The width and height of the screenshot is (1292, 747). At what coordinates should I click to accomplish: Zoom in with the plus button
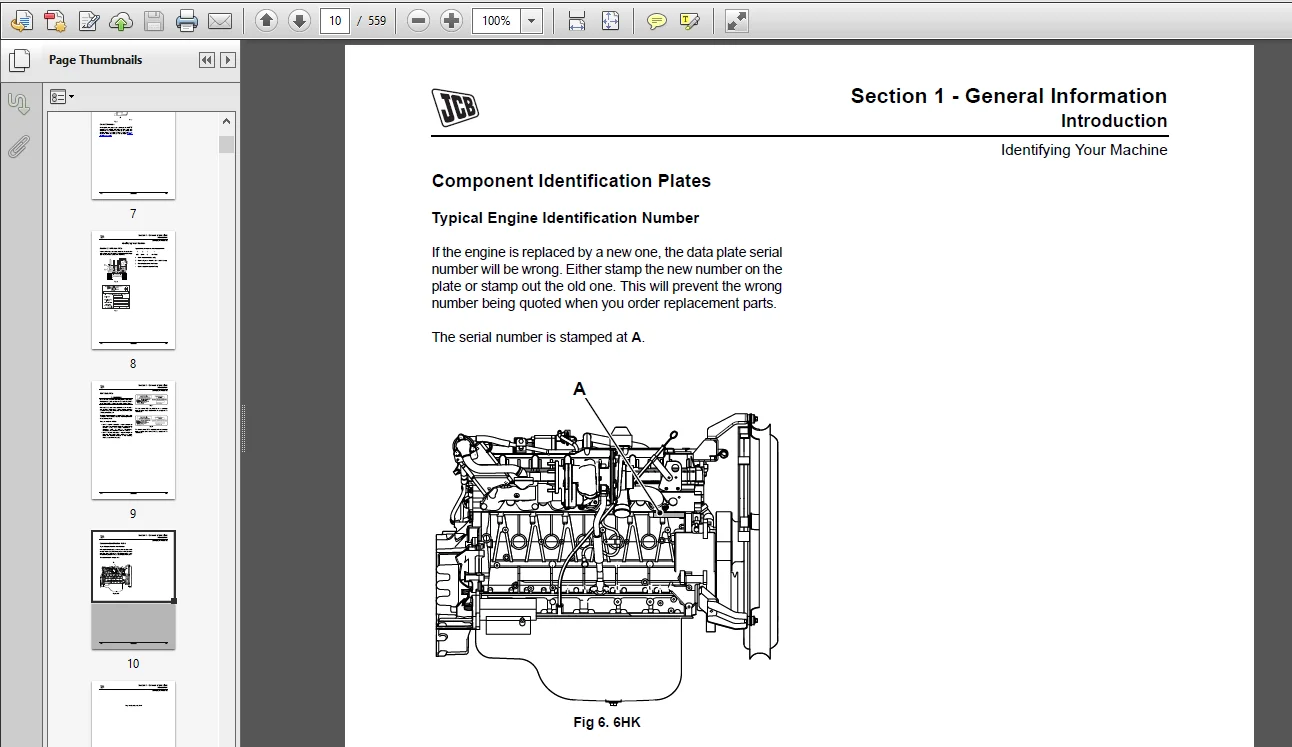pos(452,20)
